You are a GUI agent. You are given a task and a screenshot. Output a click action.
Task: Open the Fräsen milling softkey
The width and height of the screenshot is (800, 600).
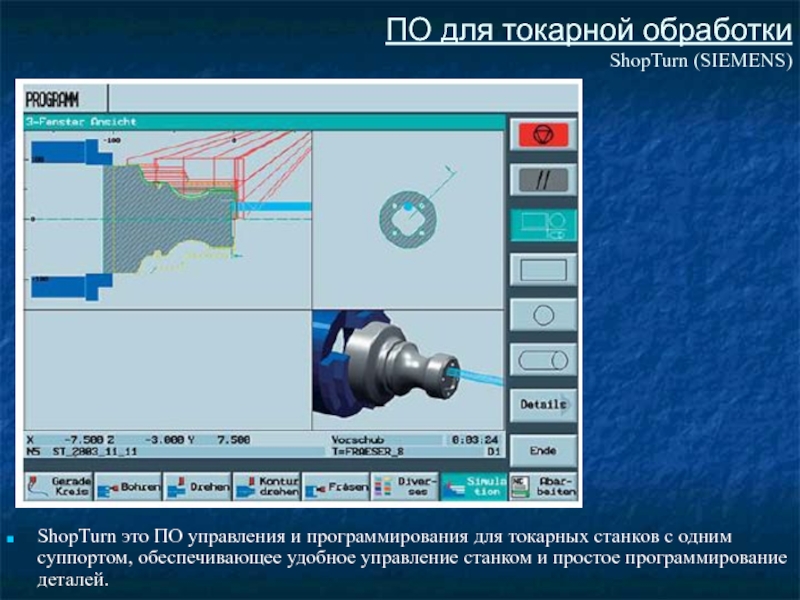[336, 486]
